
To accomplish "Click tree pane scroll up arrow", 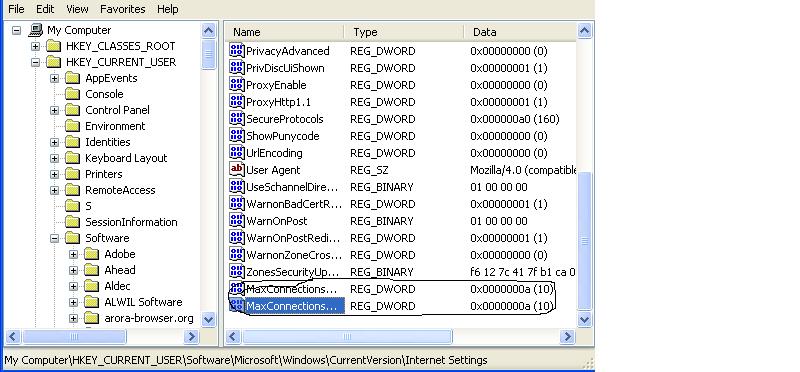I will click(208, 31).
